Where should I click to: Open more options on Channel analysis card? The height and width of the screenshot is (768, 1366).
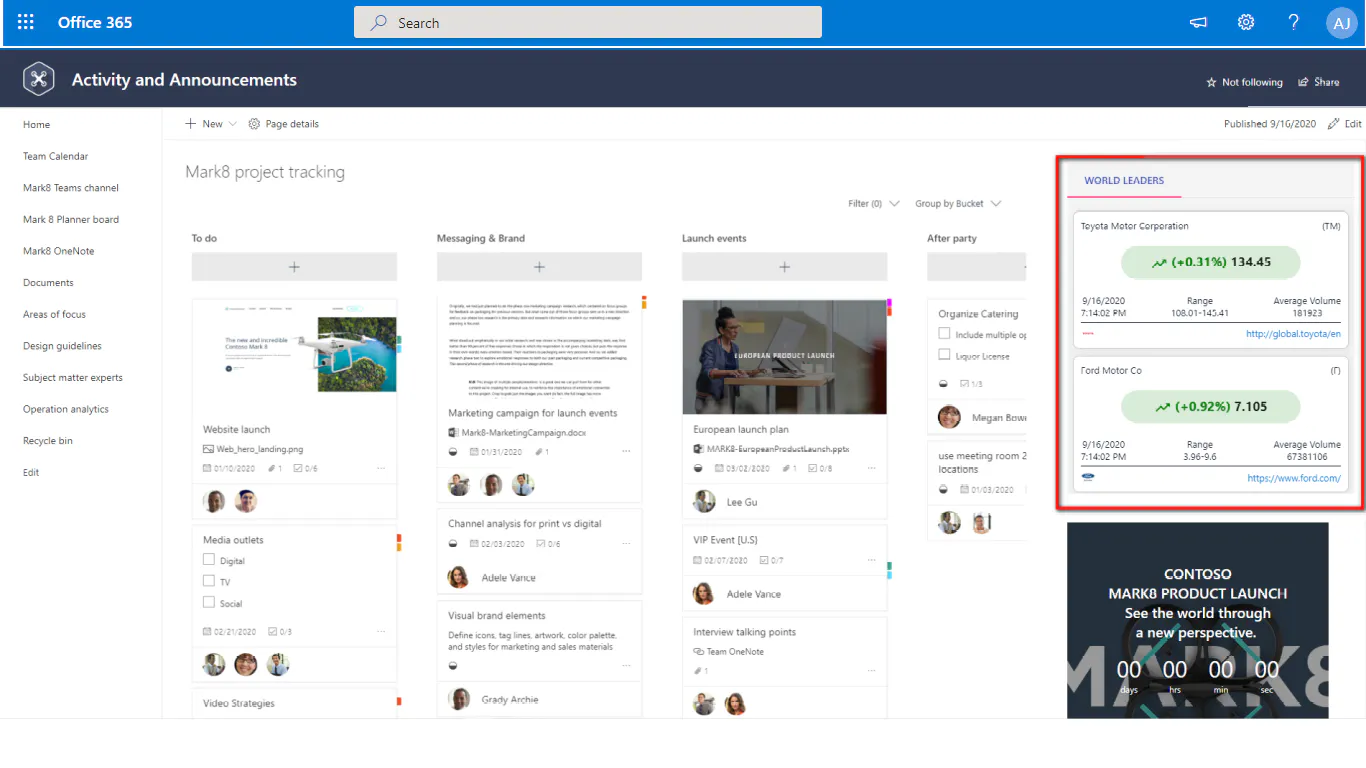coord(626,544)
